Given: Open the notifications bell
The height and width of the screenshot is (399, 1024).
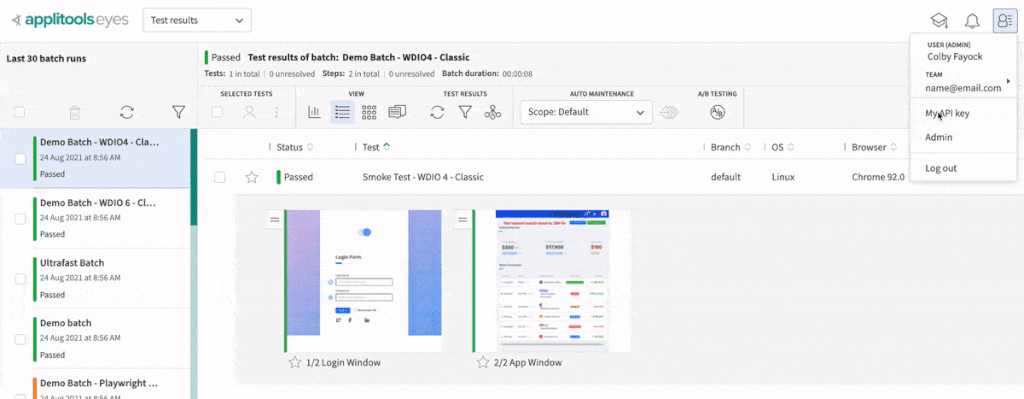Looking at the screenshot, I should (972, 21).
